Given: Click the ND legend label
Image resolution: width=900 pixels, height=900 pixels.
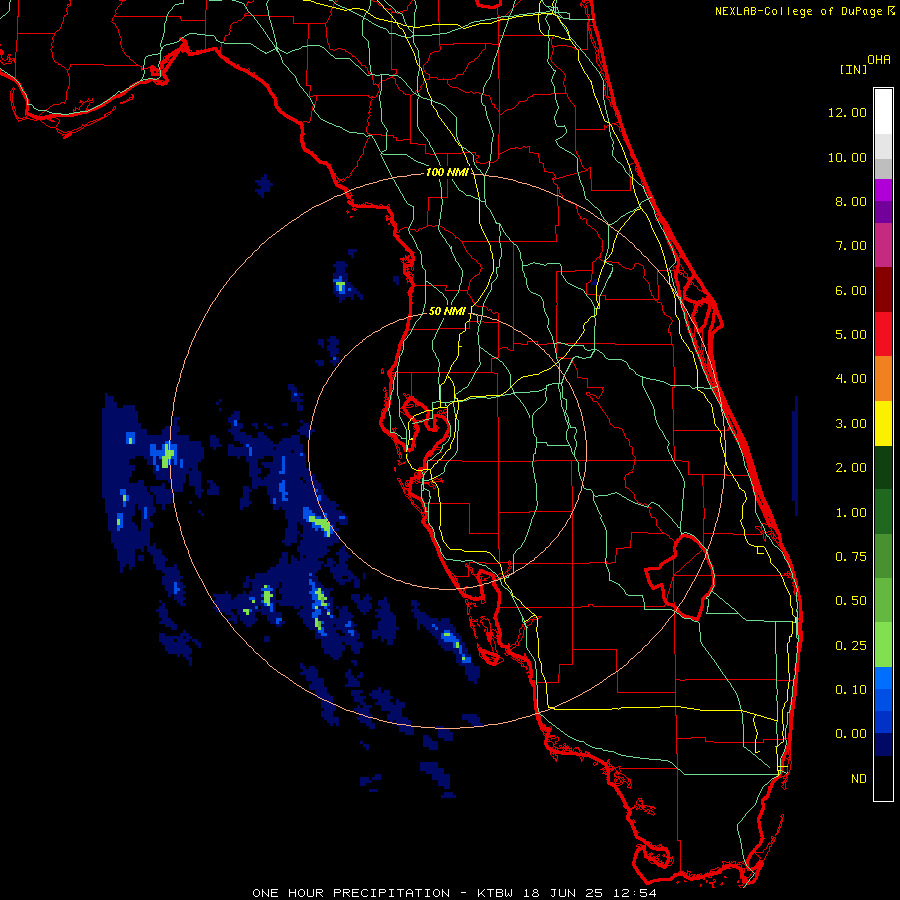Looking at the screenshot, I should tap(859, 779).
